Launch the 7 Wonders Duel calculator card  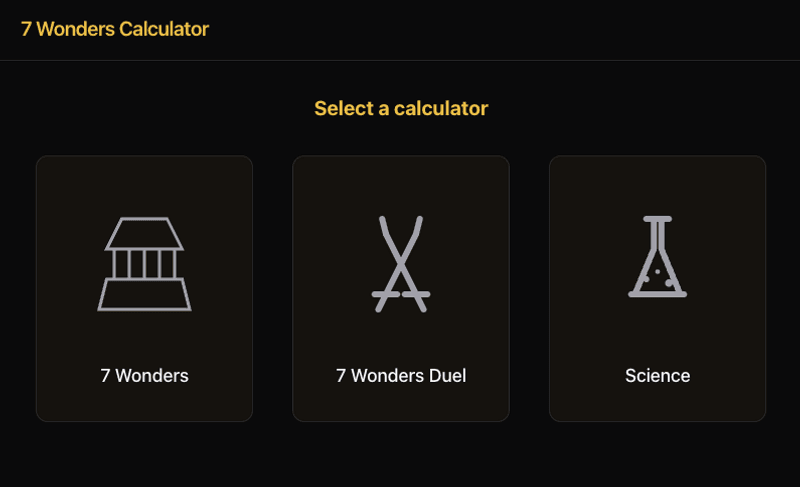click(401, 289)
